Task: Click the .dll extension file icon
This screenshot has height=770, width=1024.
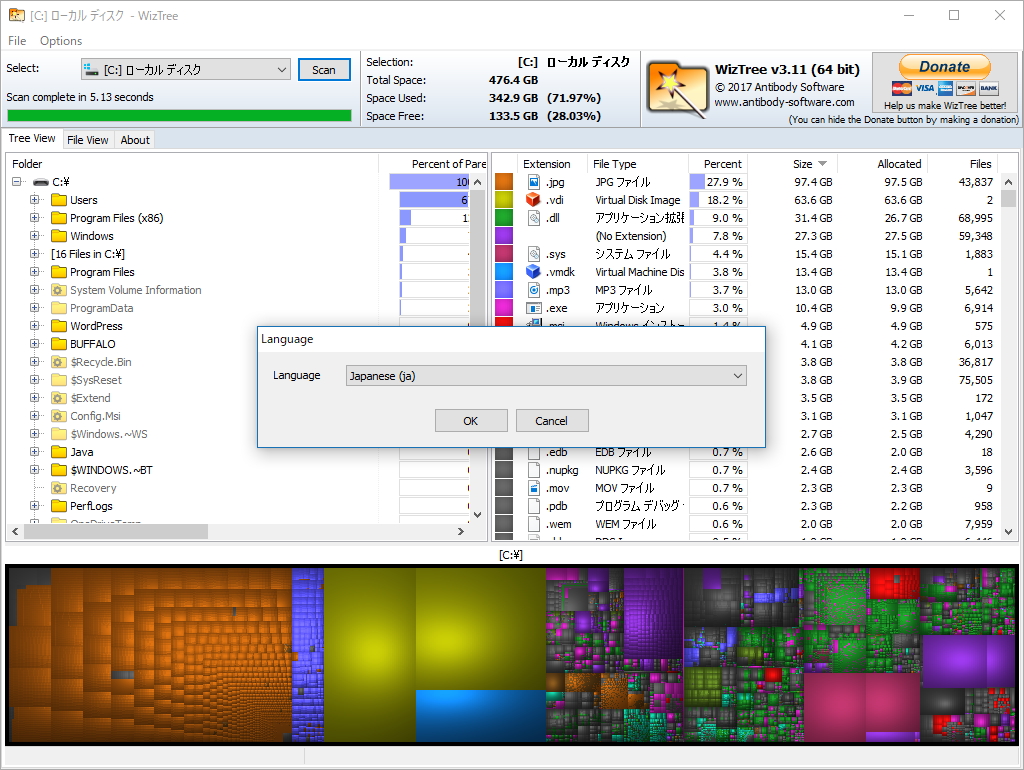Action: [534, 218]
